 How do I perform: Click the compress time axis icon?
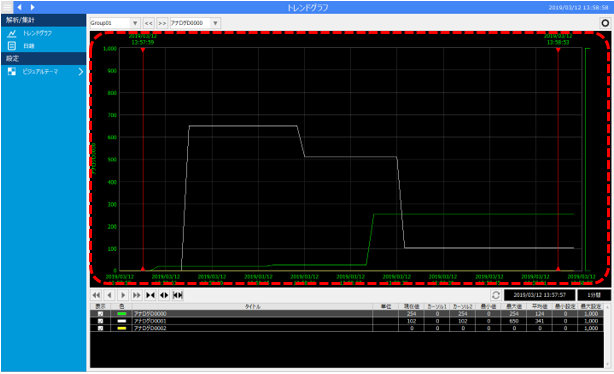tap(150, 295)
